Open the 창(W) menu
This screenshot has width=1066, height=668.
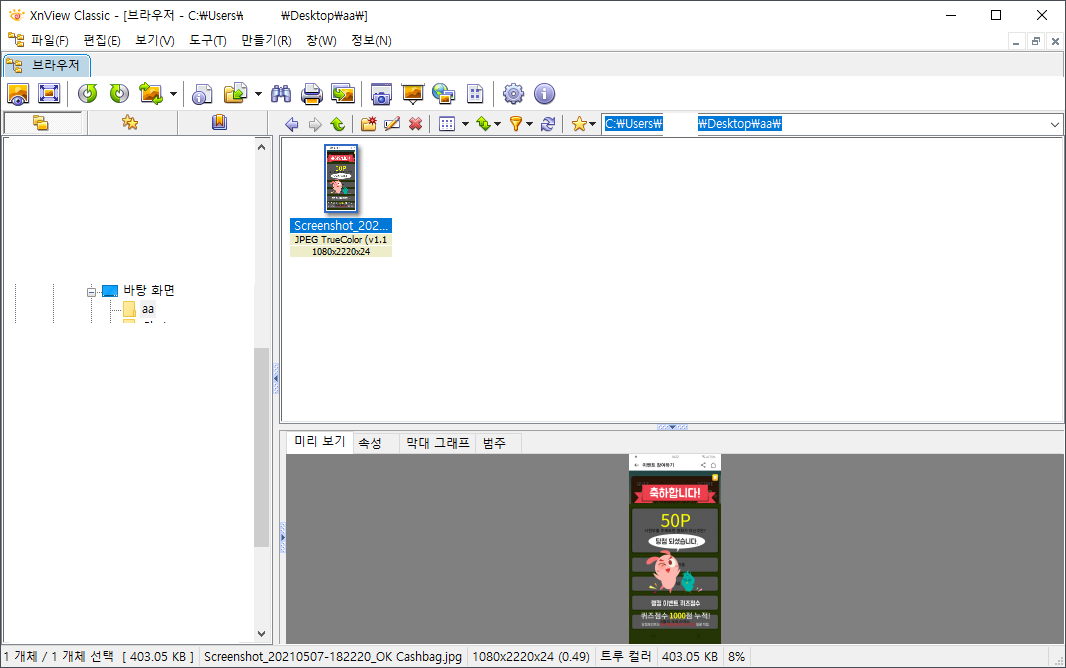(322, 41)
